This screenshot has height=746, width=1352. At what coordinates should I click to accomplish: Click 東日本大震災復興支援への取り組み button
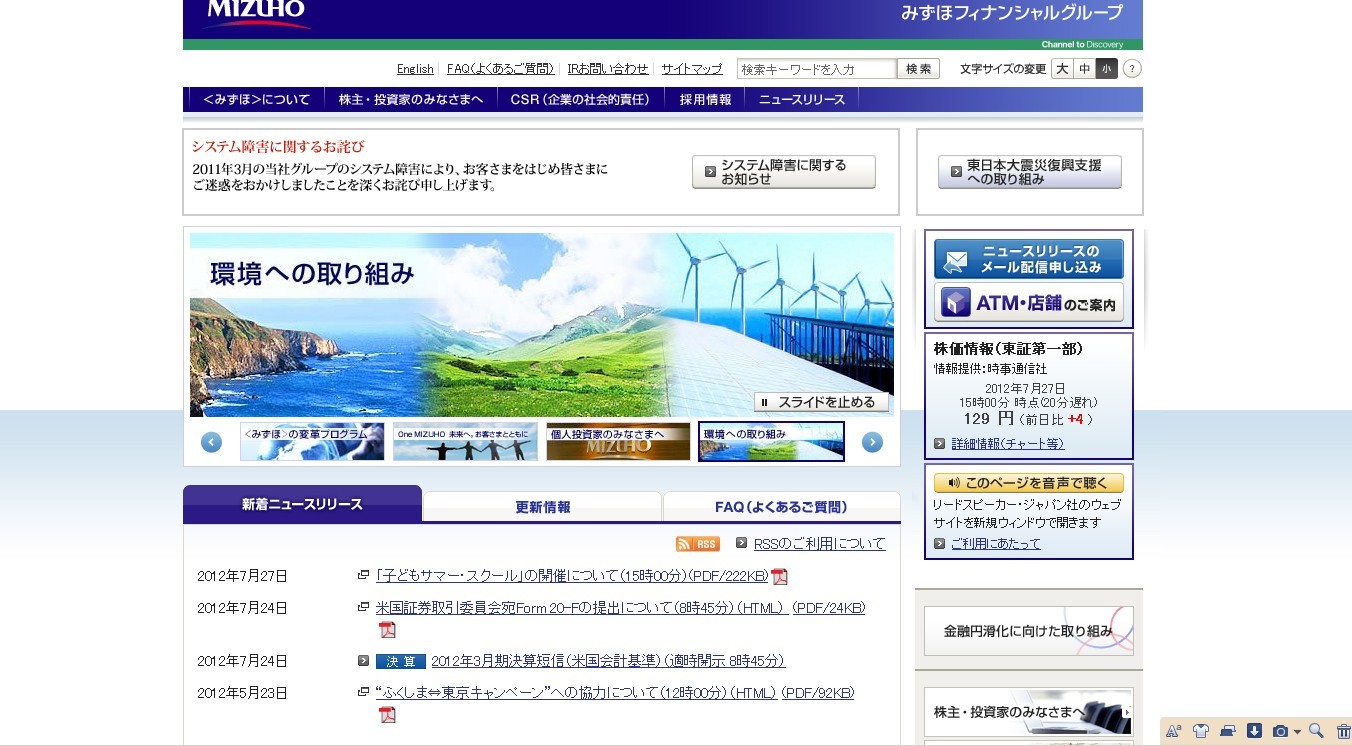pyautogui.click(x=1030, y=172)
